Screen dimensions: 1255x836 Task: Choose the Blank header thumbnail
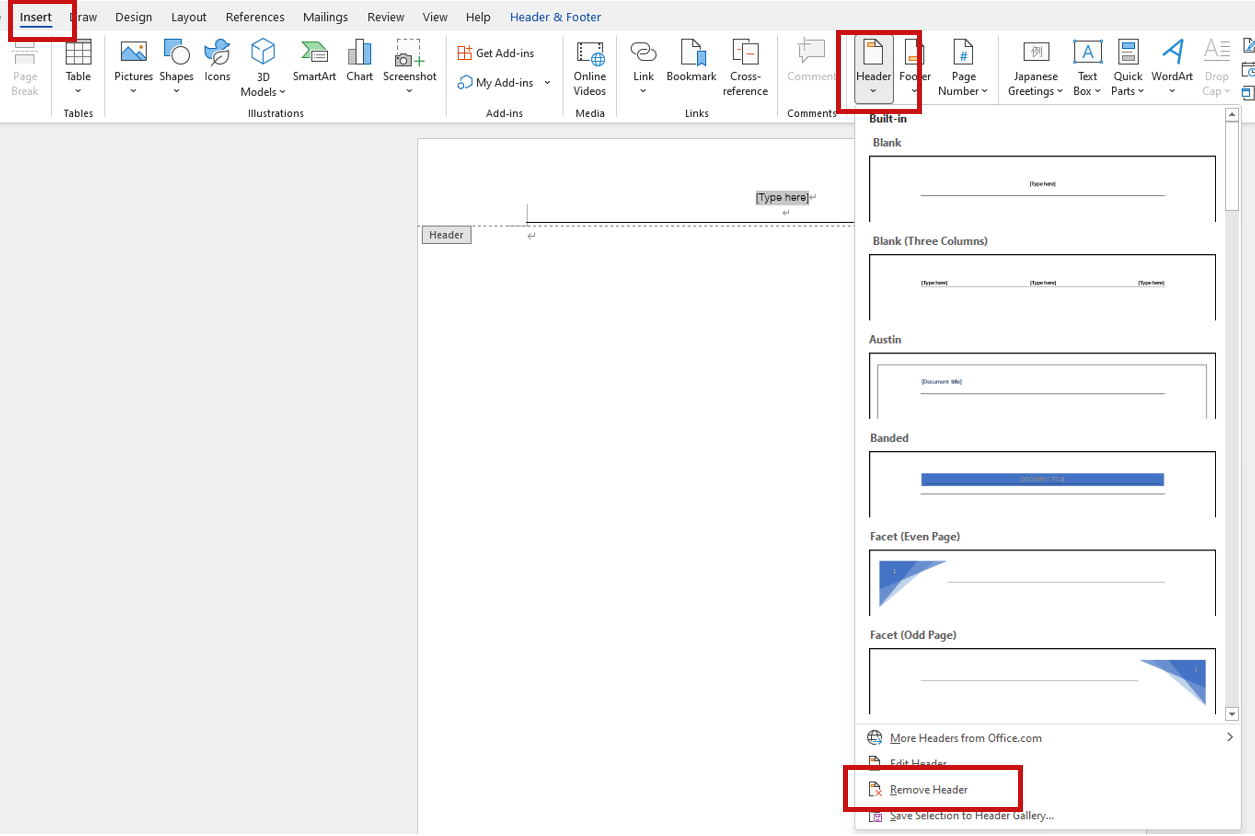pyautogui.click(x=1042, y=188)
